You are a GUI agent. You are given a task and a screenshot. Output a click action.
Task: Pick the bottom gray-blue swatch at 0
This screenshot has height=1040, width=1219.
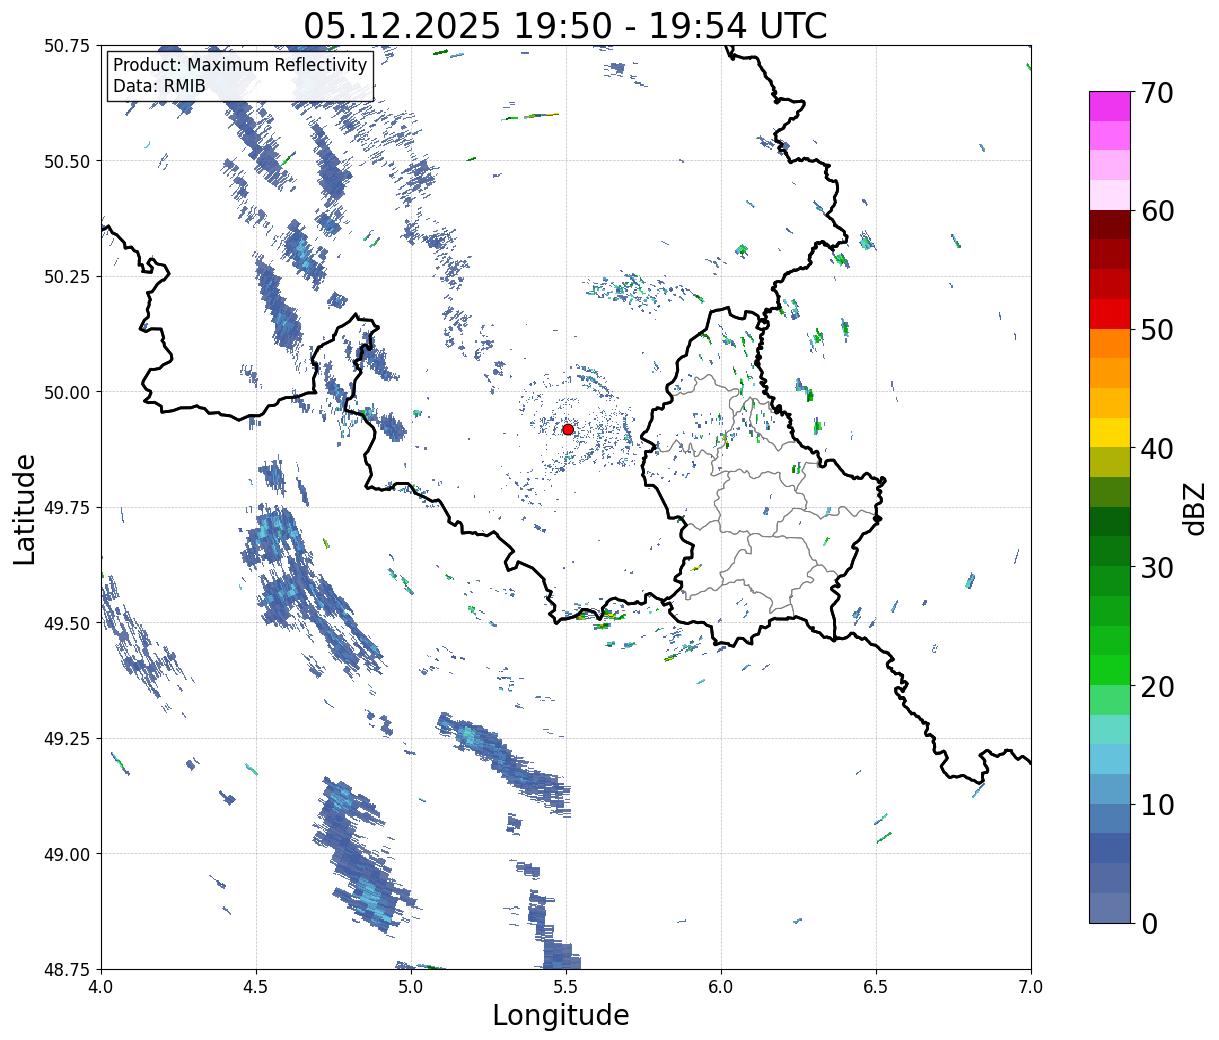[1109, 907]
